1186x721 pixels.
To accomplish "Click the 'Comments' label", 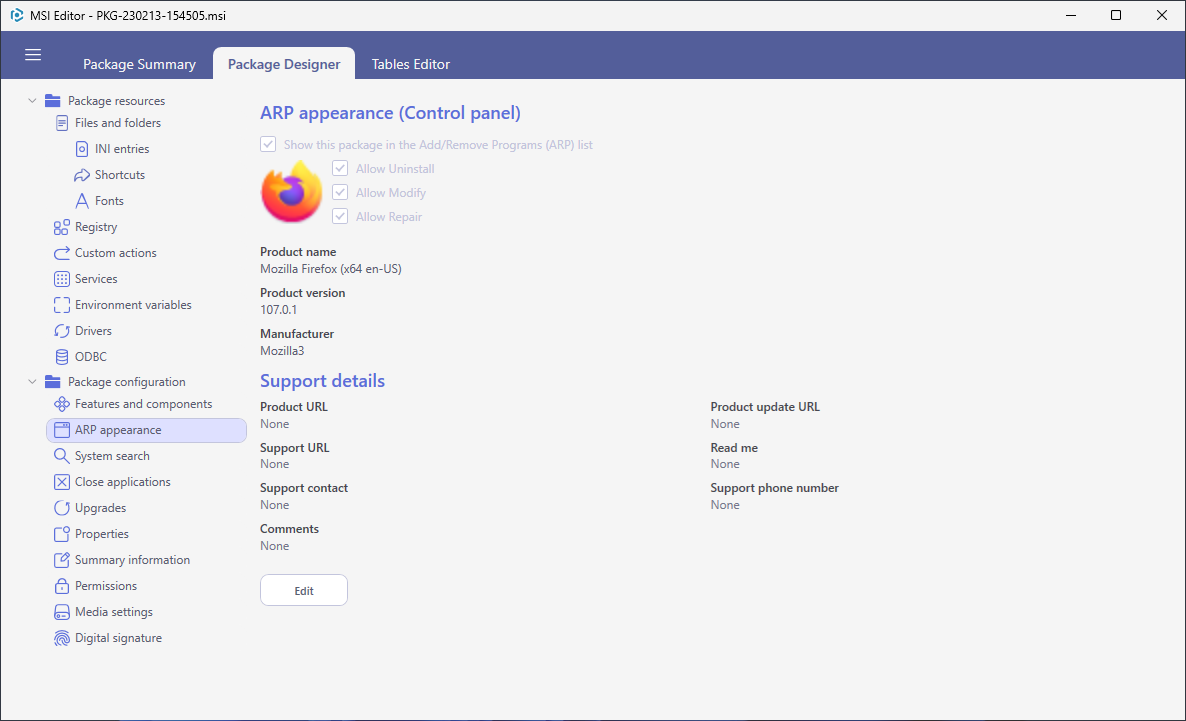I will pos(290,529).
